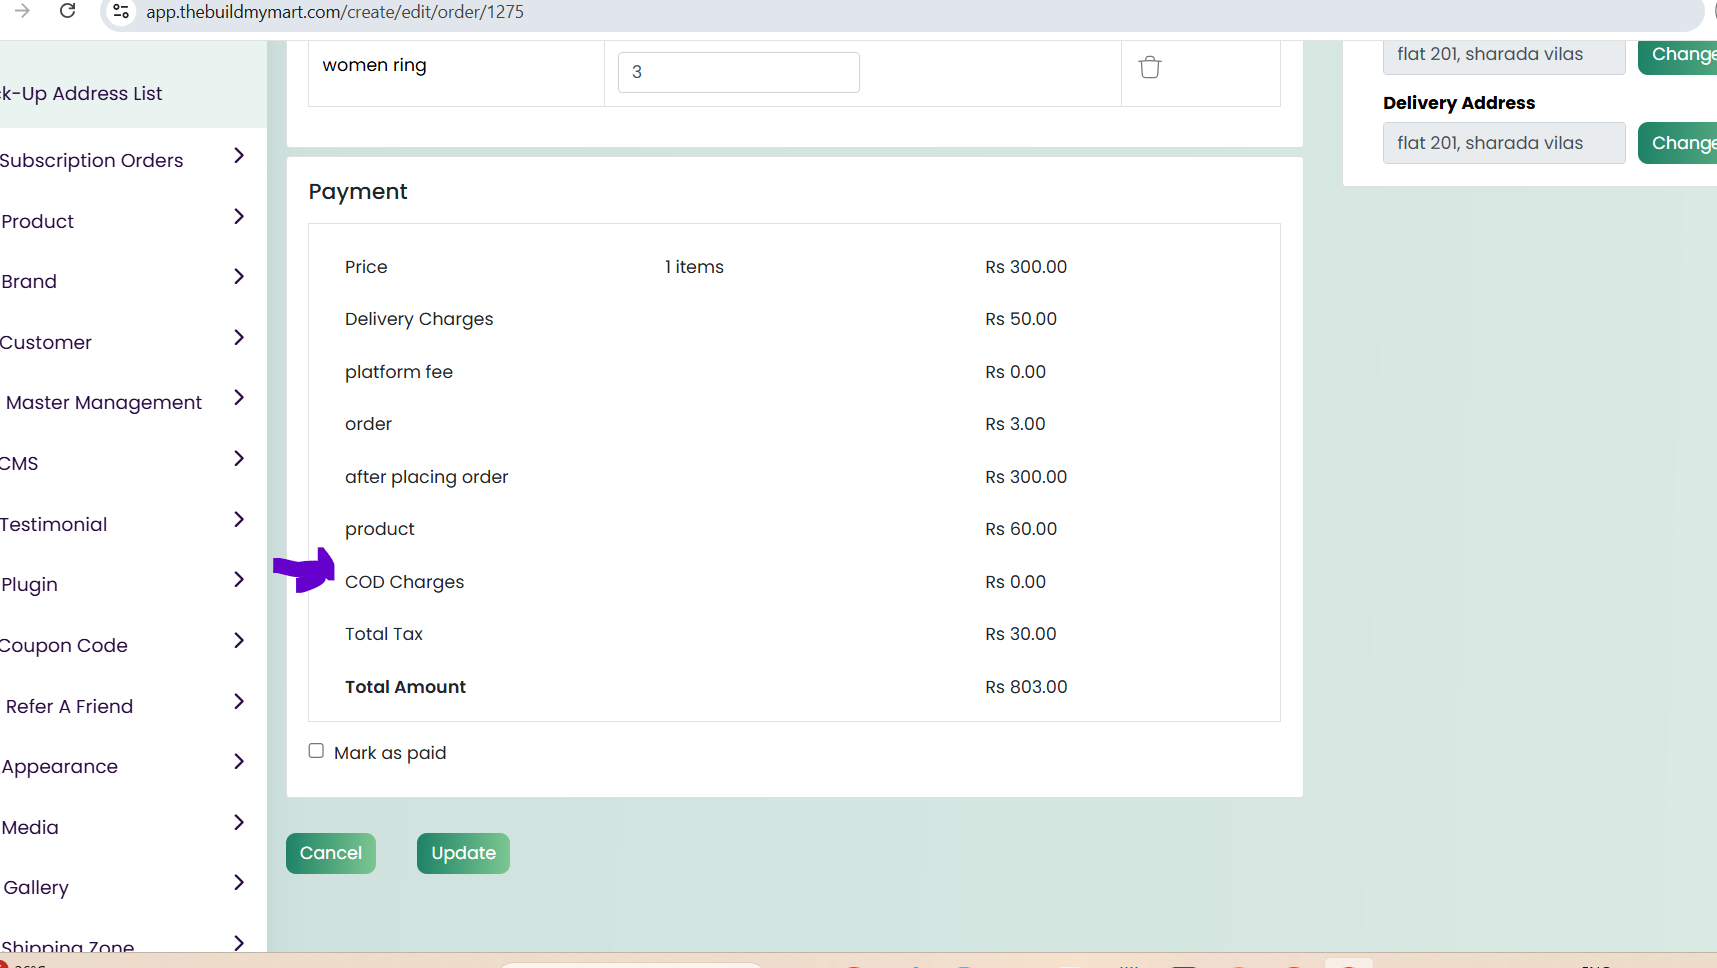The image size is (1717, 968).
Task: Select the Price Rs 300.00 value
Action: tap(1026, 267)
